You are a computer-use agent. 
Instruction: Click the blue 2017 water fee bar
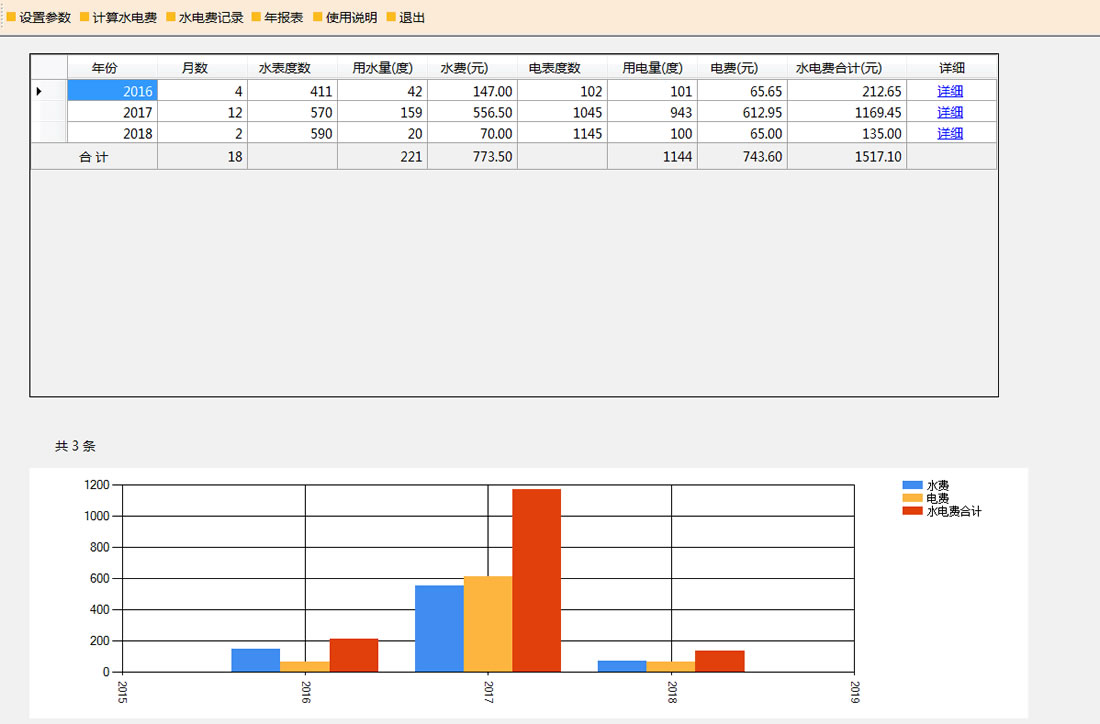439,629
